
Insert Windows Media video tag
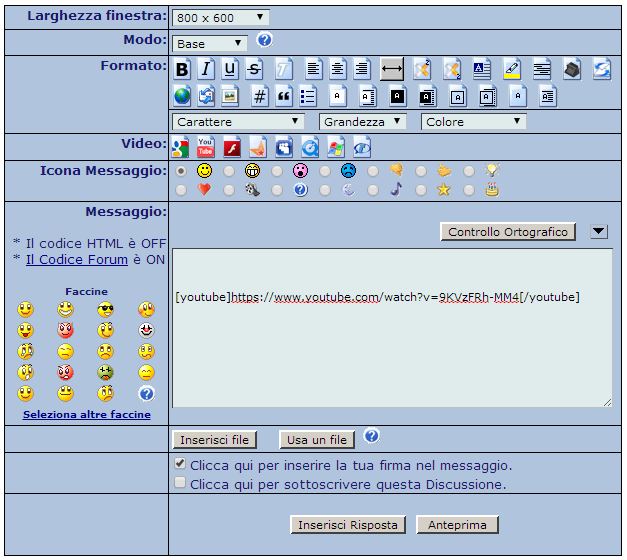pyautogui.click(x=335, y=147)
